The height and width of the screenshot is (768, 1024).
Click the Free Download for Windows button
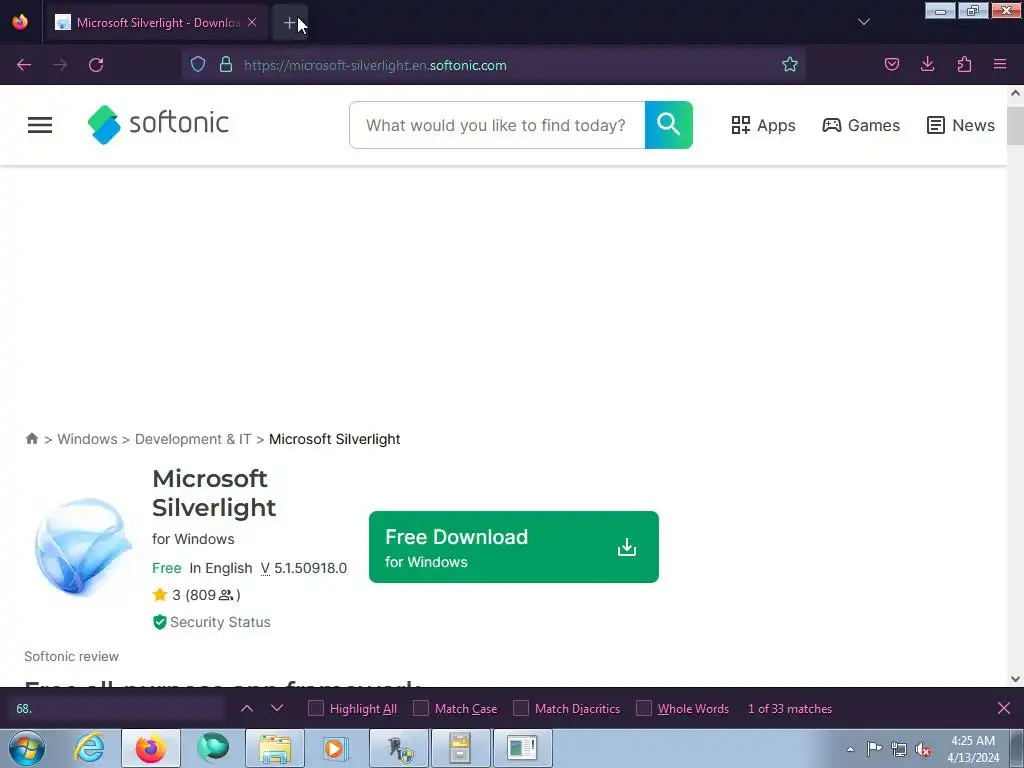pos(514,547)
